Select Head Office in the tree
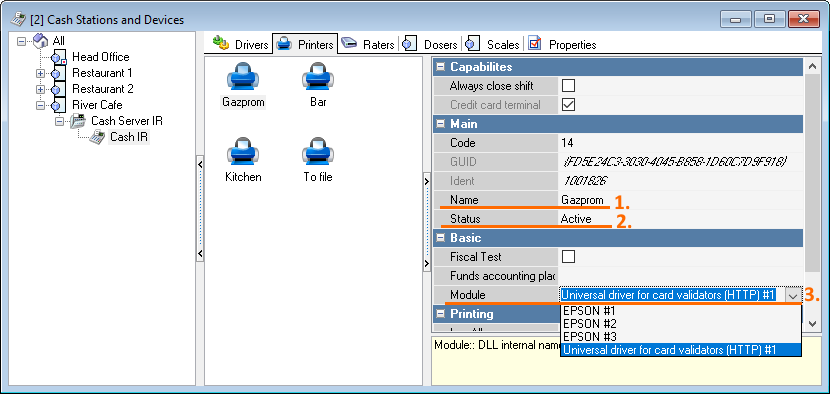This screenshot has height=394, width=830. pos(101,57)
